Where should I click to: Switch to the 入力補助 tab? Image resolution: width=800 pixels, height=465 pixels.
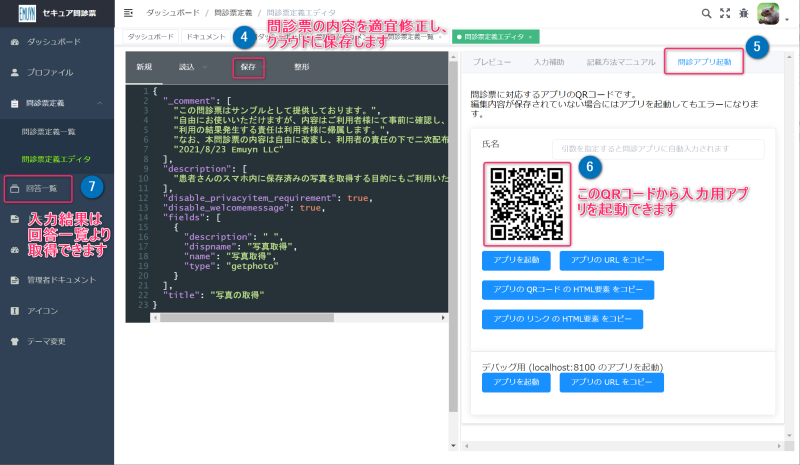tap(549, 62)
